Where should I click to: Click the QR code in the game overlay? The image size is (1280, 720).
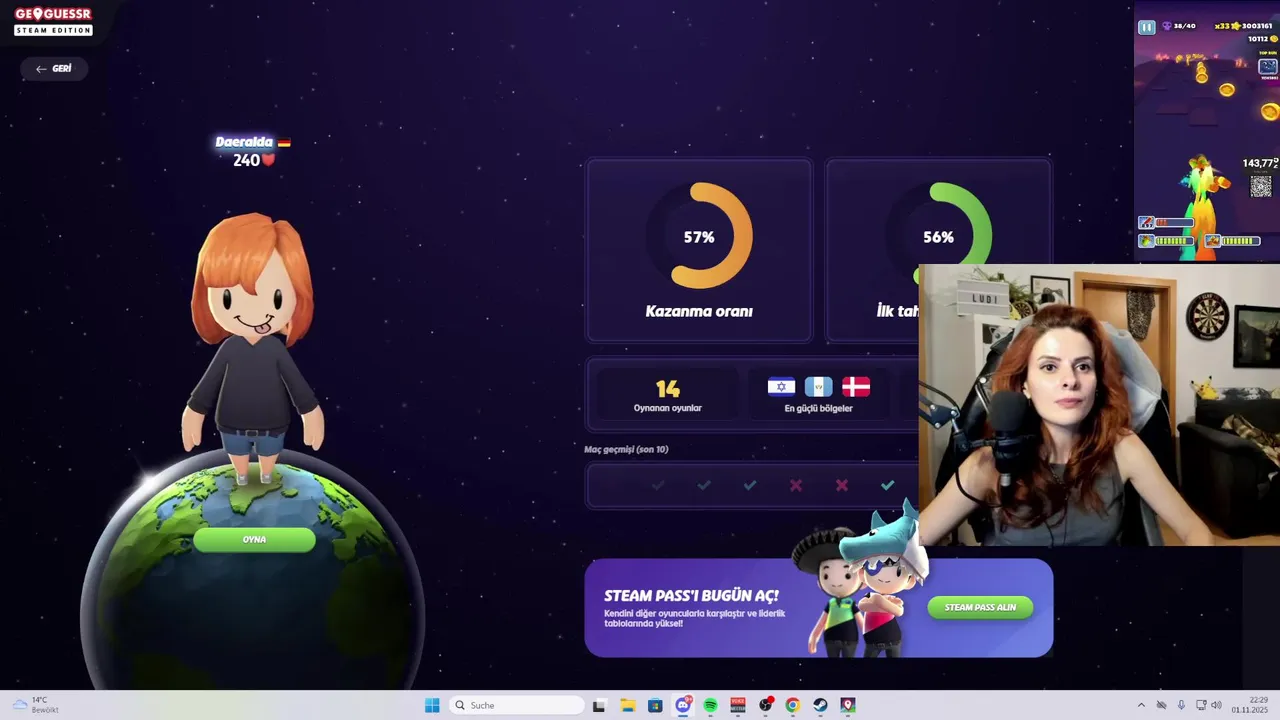(x=1261, y=186)
